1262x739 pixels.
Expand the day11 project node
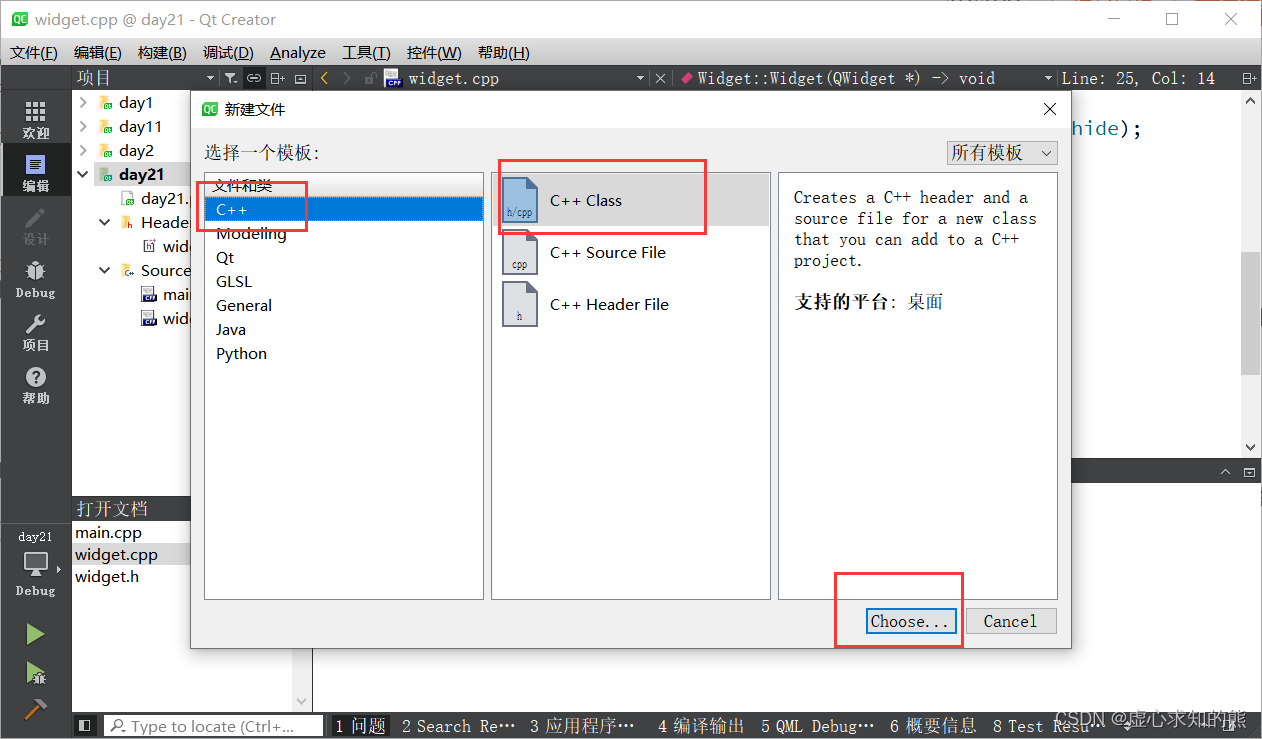coord(83,126)
